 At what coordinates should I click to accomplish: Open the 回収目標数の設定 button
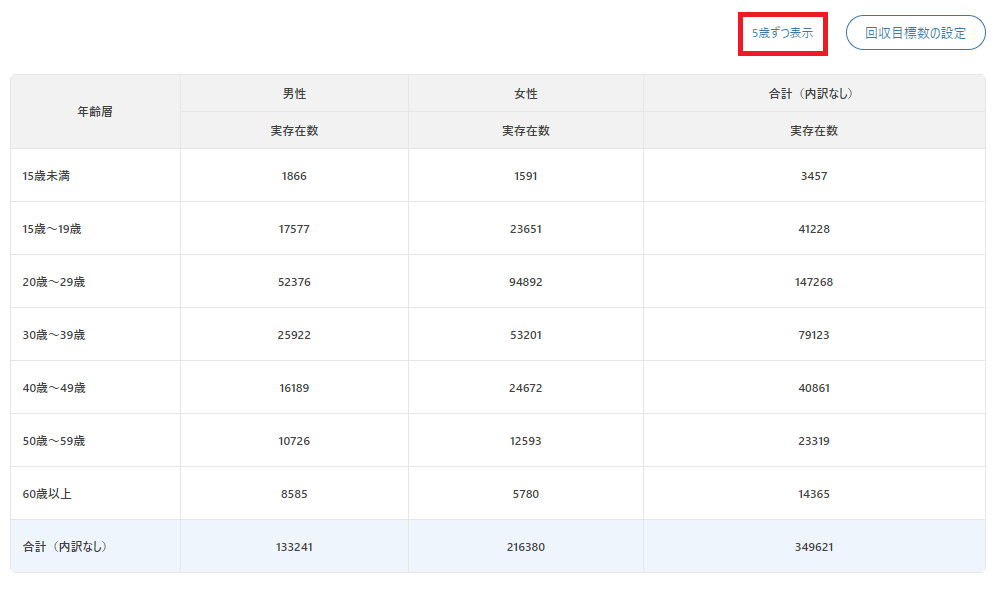click(915, 33)
